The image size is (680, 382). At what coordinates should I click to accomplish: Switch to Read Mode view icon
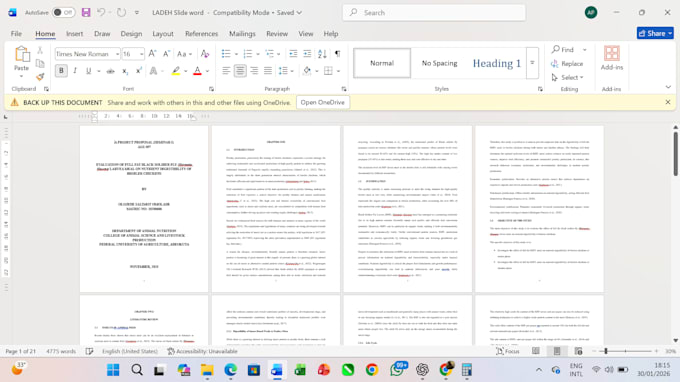click(536, 351)
